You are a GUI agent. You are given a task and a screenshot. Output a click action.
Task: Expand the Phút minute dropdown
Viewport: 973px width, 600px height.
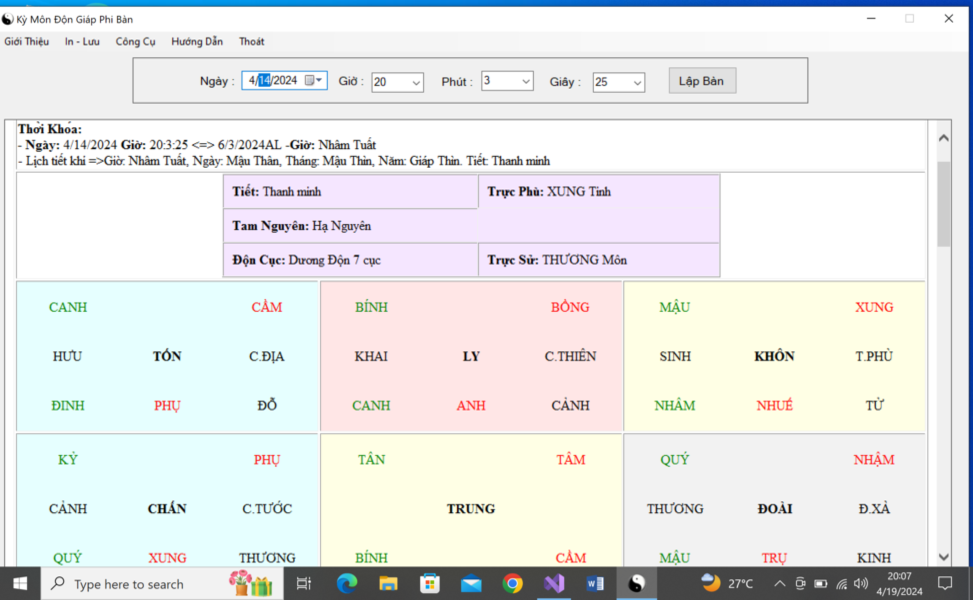click(526, 81)
